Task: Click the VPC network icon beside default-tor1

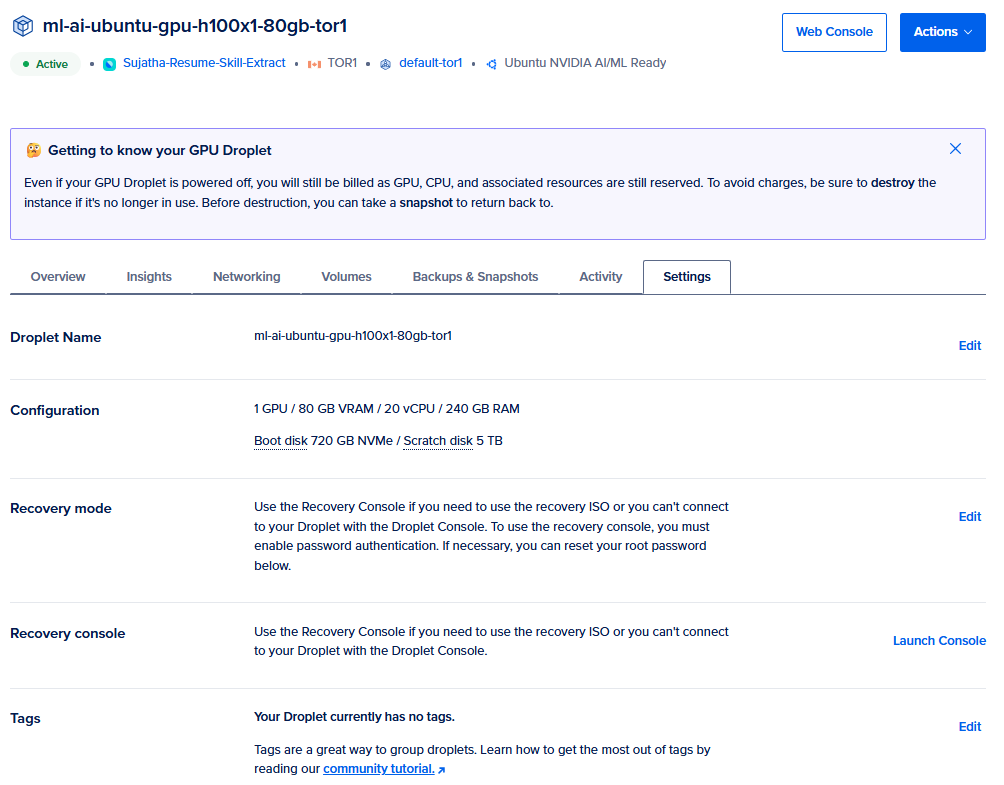Action: [385, 62]
